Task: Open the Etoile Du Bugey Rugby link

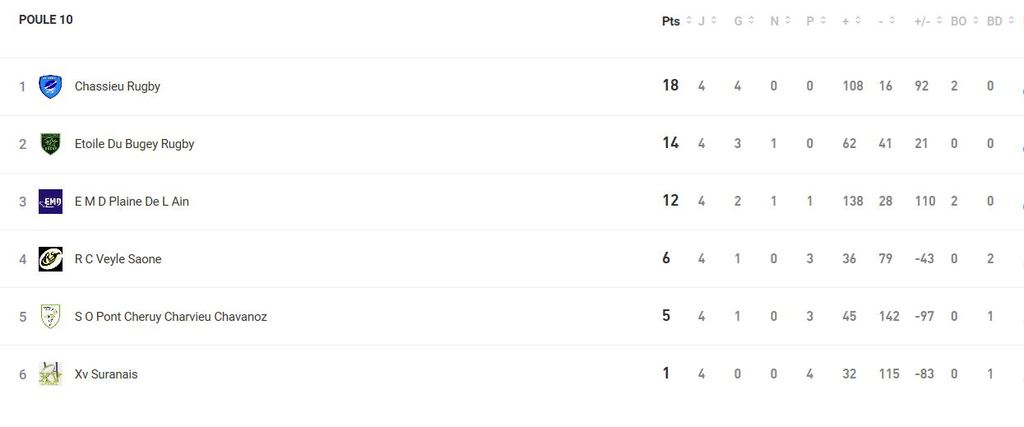Action: (x=134, y=144)
